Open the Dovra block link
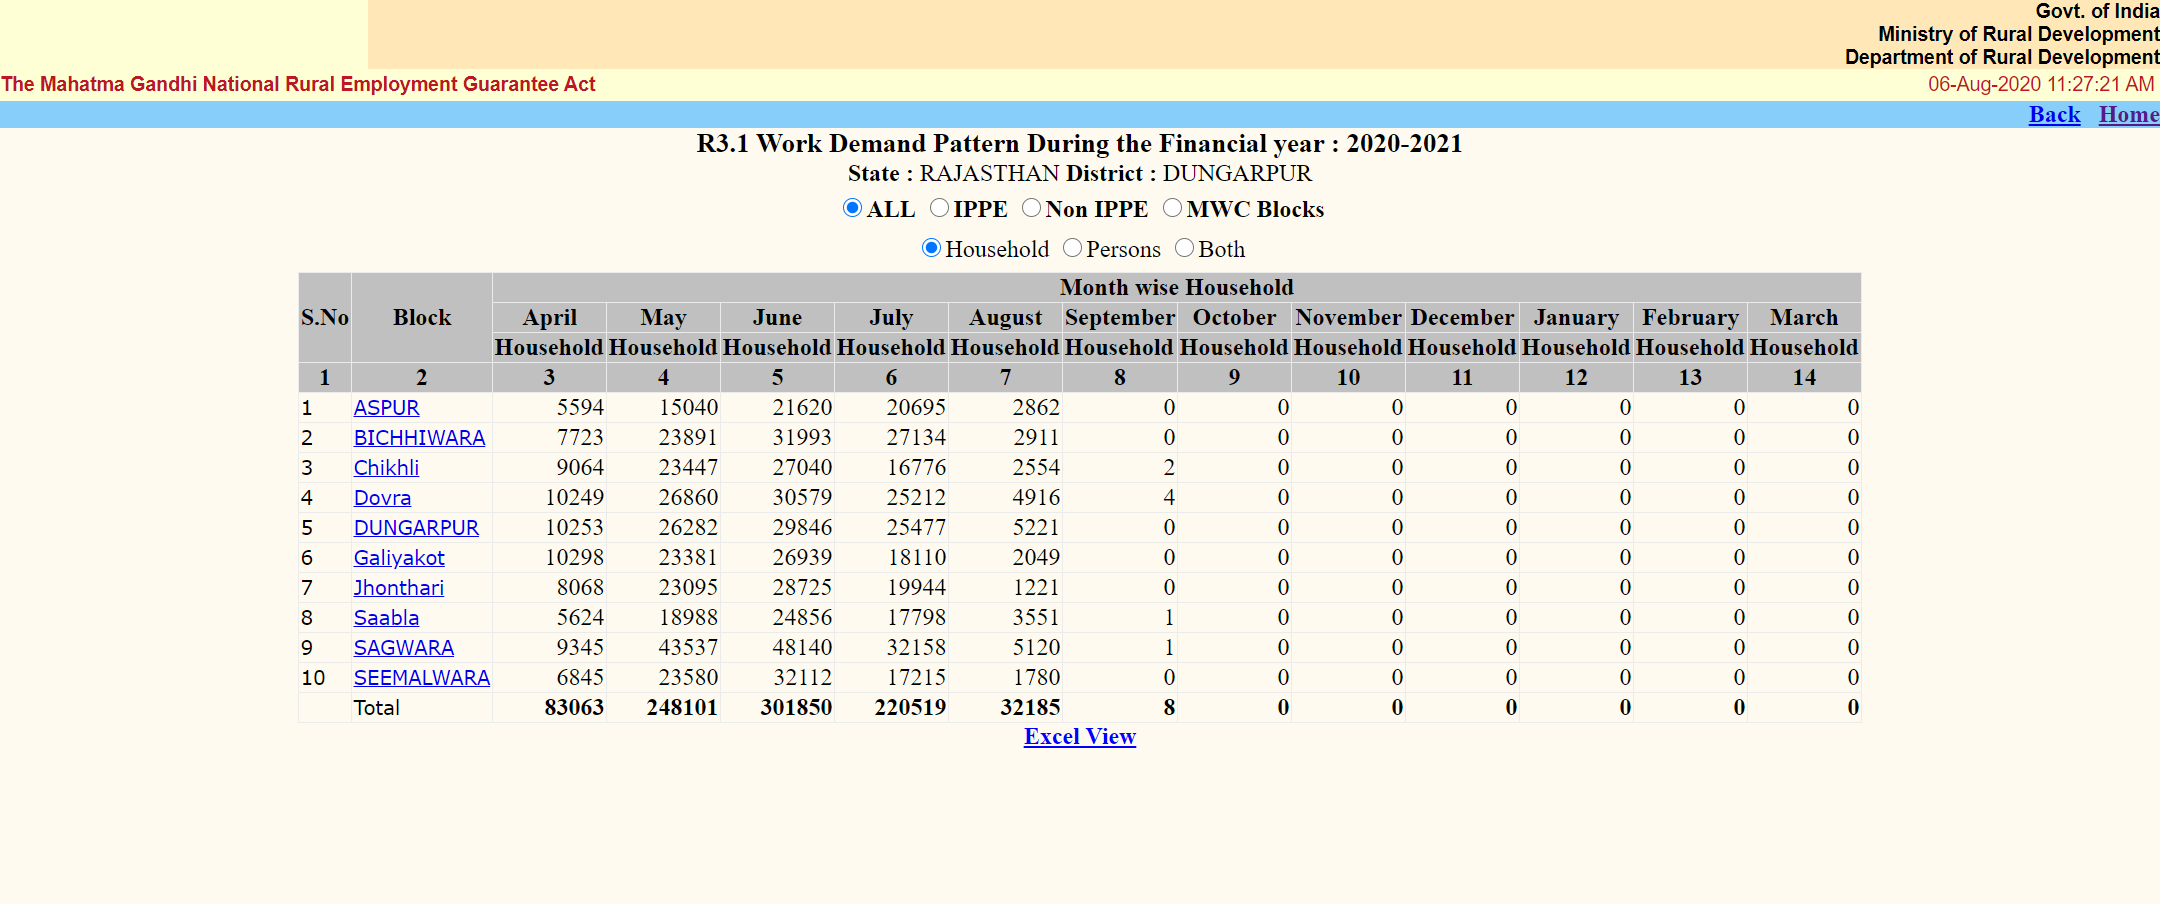This screenshot has width=2160, height=904. pos(382,498)
